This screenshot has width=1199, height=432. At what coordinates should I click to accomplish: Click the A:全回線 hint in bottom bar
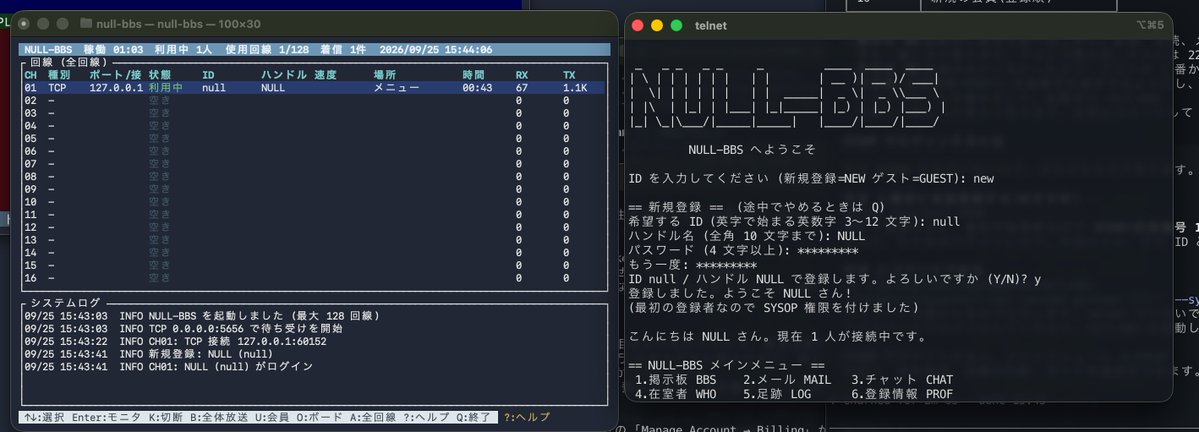[x=373, y=417]
